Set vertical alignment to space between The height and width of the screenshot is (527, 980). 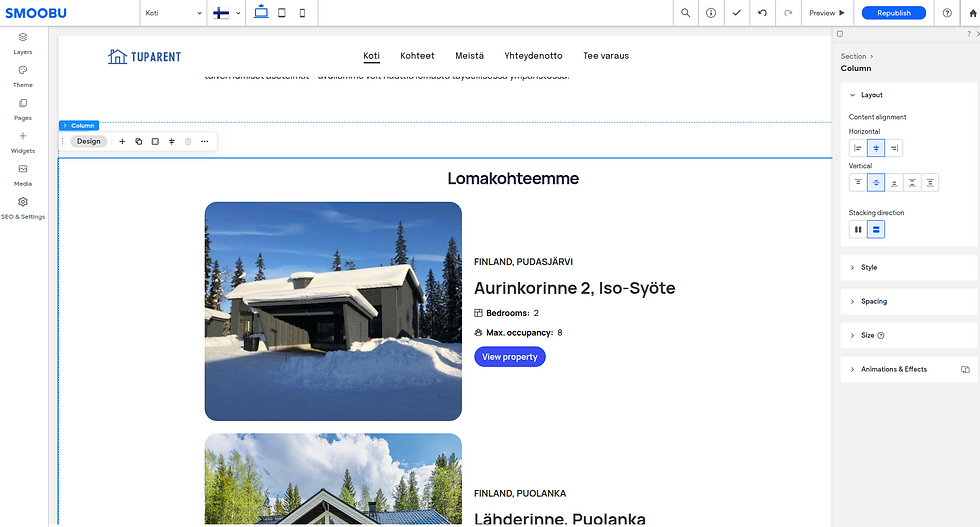tap(912, 183)
